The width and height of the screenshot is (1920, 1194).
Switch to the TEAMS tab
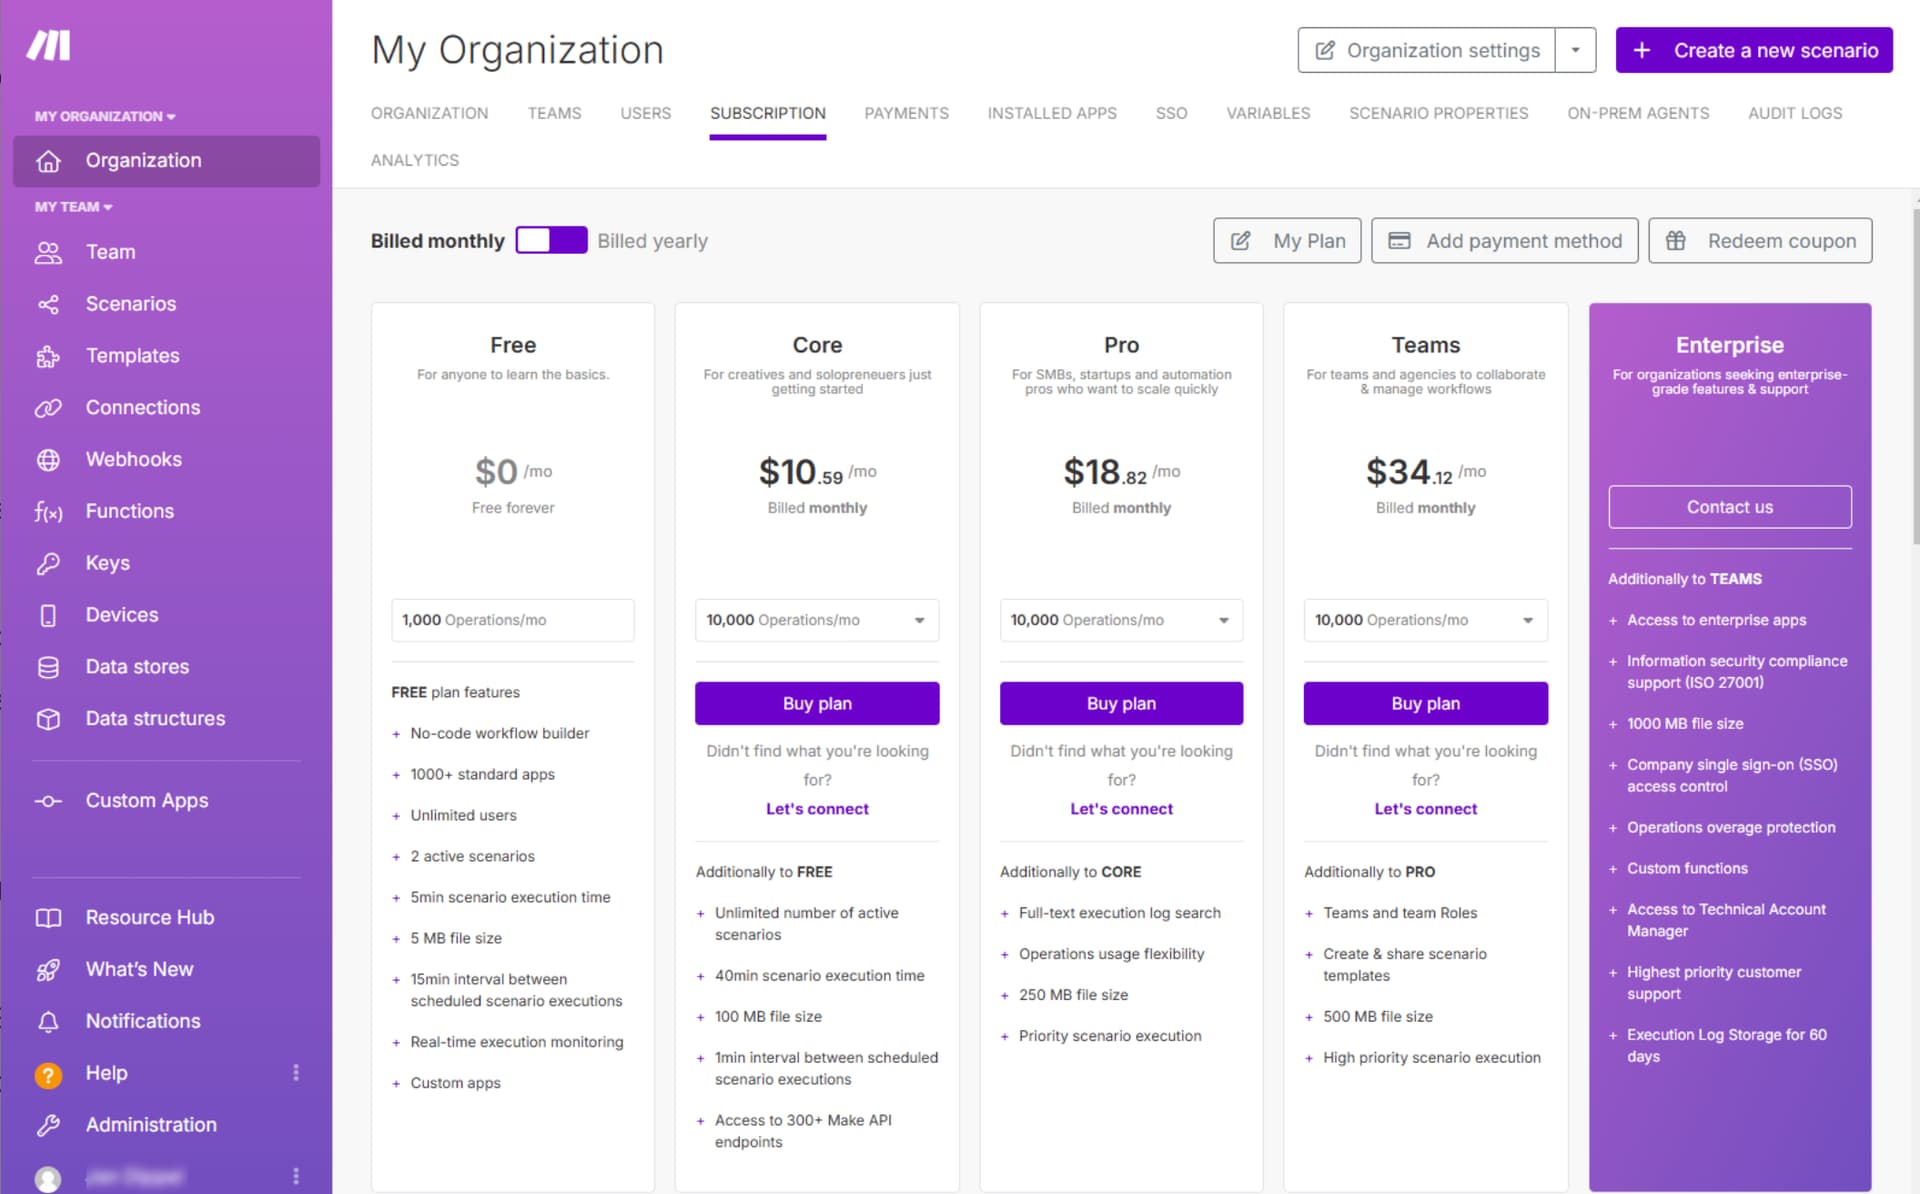[555, 113]
